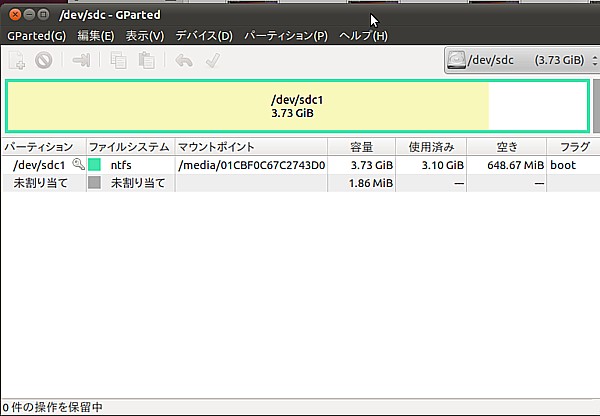The width and height of the screenshot is (600, 416).
Task: Open the 編集(E) menu
Action: pos(96,36)
